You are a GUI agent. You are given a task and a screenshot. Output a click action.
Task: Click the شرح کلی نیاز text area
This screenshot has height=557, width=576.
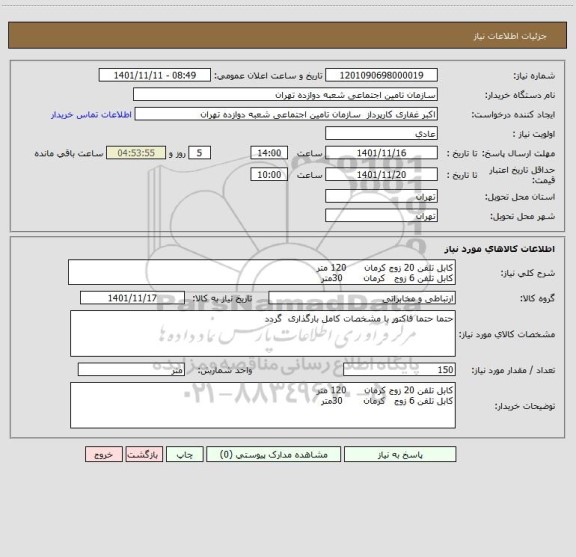[262, 272]
